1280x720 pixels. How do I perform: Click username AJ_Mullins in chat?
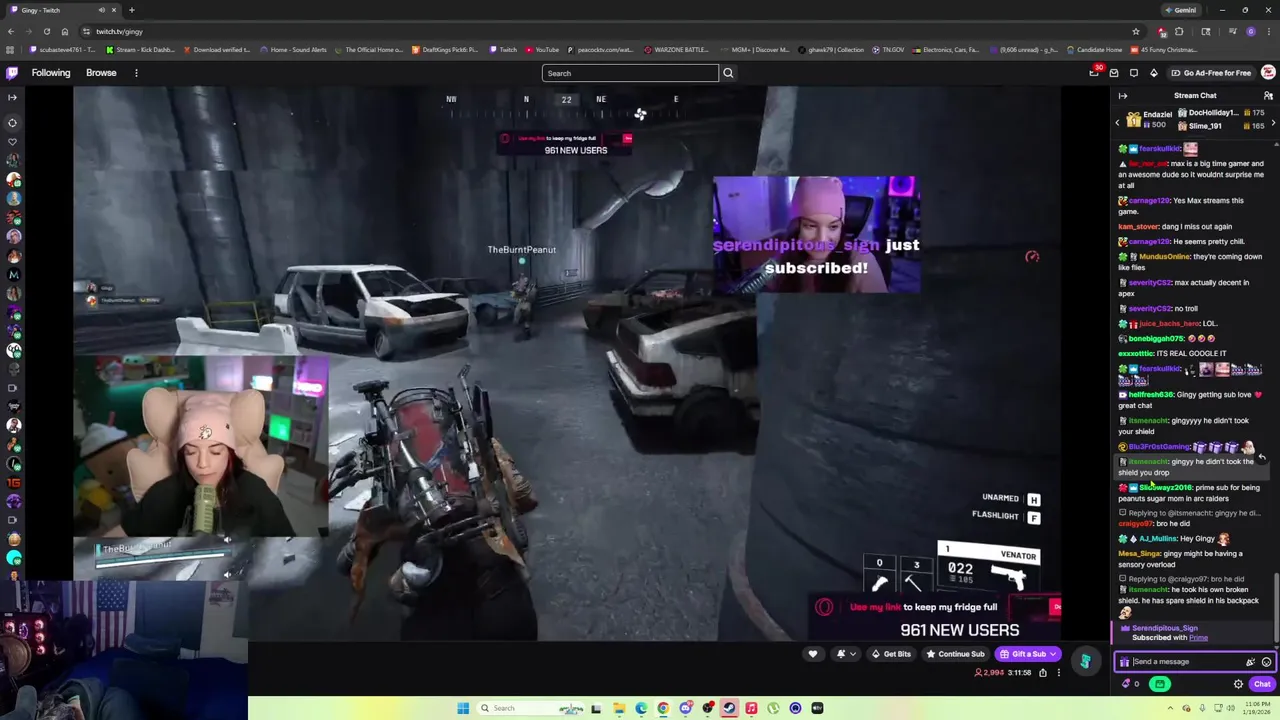1158,539
